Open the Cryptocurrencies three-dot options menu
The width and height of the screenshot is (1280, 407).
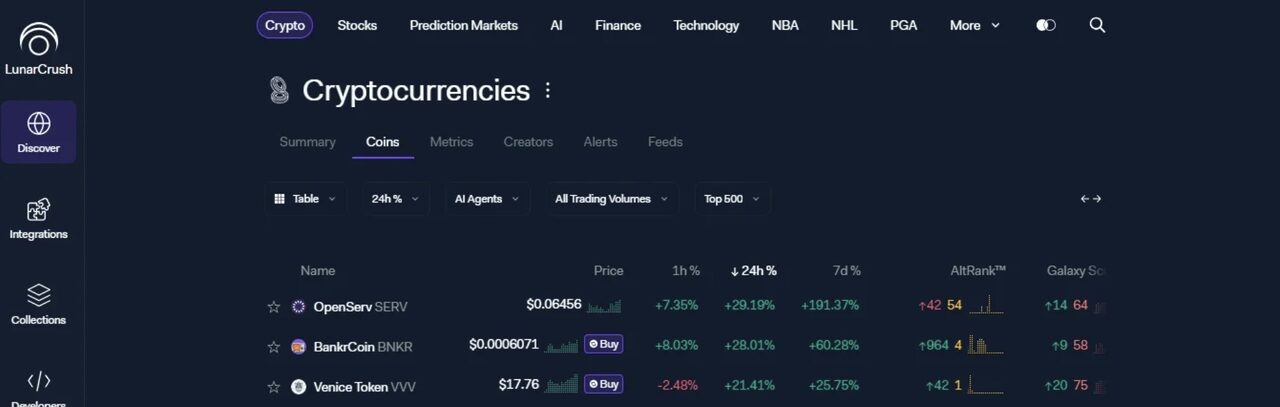pyautogui.click(x=547, y=91)
